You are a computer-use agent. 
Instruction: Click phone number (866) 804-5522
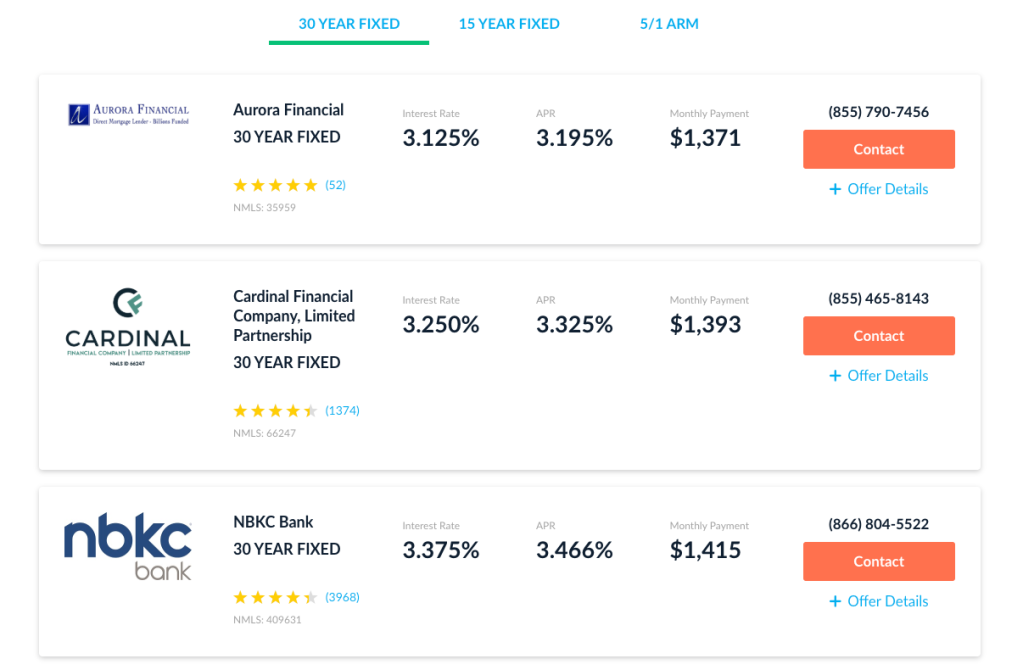pyautogui.click(x=878, y=524)
